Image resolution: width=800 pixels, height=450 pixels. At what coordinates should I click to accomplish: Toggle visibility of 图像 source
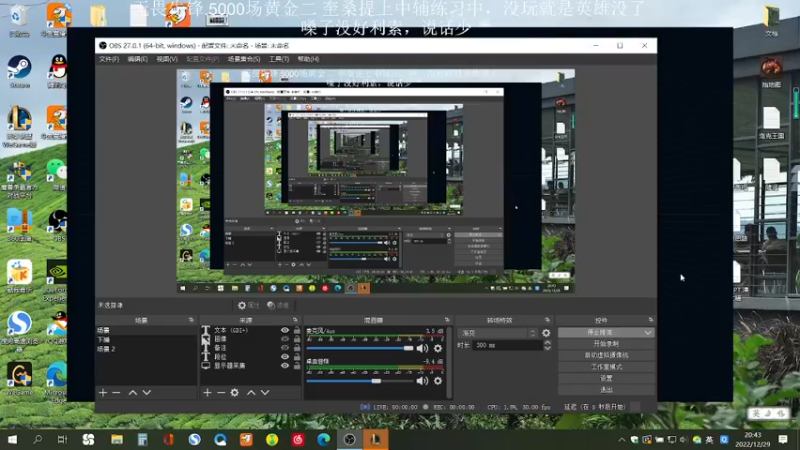285,339
